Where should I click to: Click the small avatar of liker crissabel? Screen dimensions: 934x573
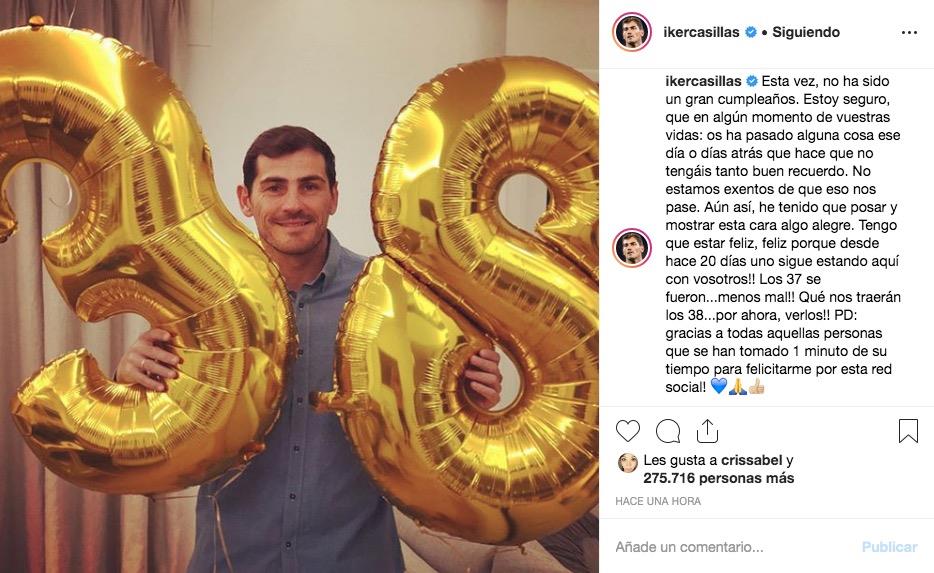click(x=628, y=462)
